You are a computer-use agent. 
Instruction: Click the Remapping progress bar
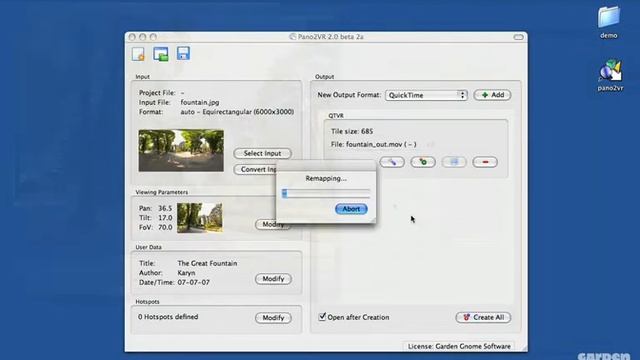326,193
